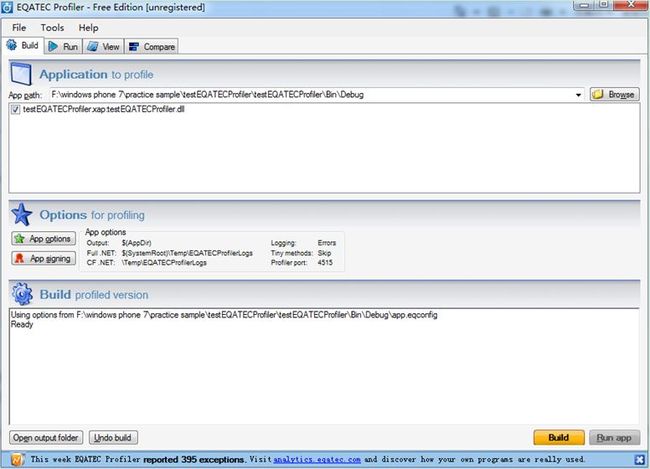Image resolution: width=650 pixels, height=469 pixels.
Task: Open the File menu
Action: 19,28
